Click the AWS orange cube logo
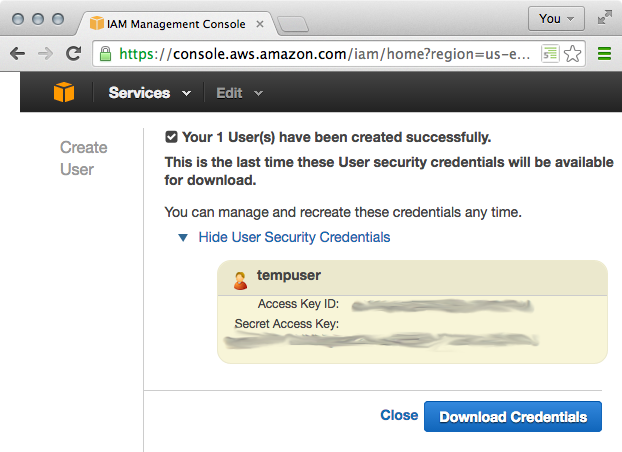622x452 pixels. [x=64, y=92]
